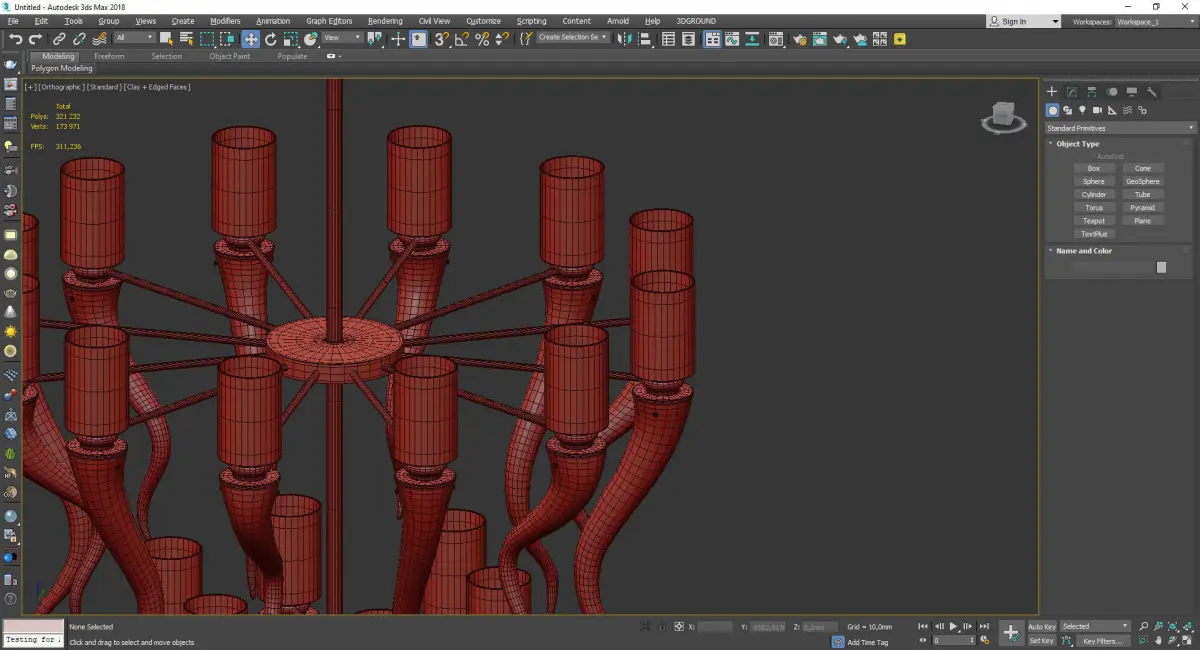Toggle Auto Key animation mode
1200x650 pixels.
(x=1041, y=626)
